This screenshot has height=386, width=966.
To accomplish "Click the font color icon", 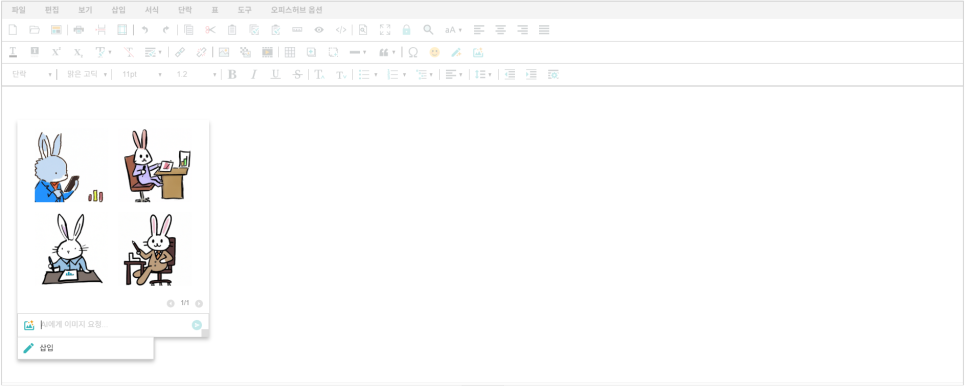I will tap(13, 52).
